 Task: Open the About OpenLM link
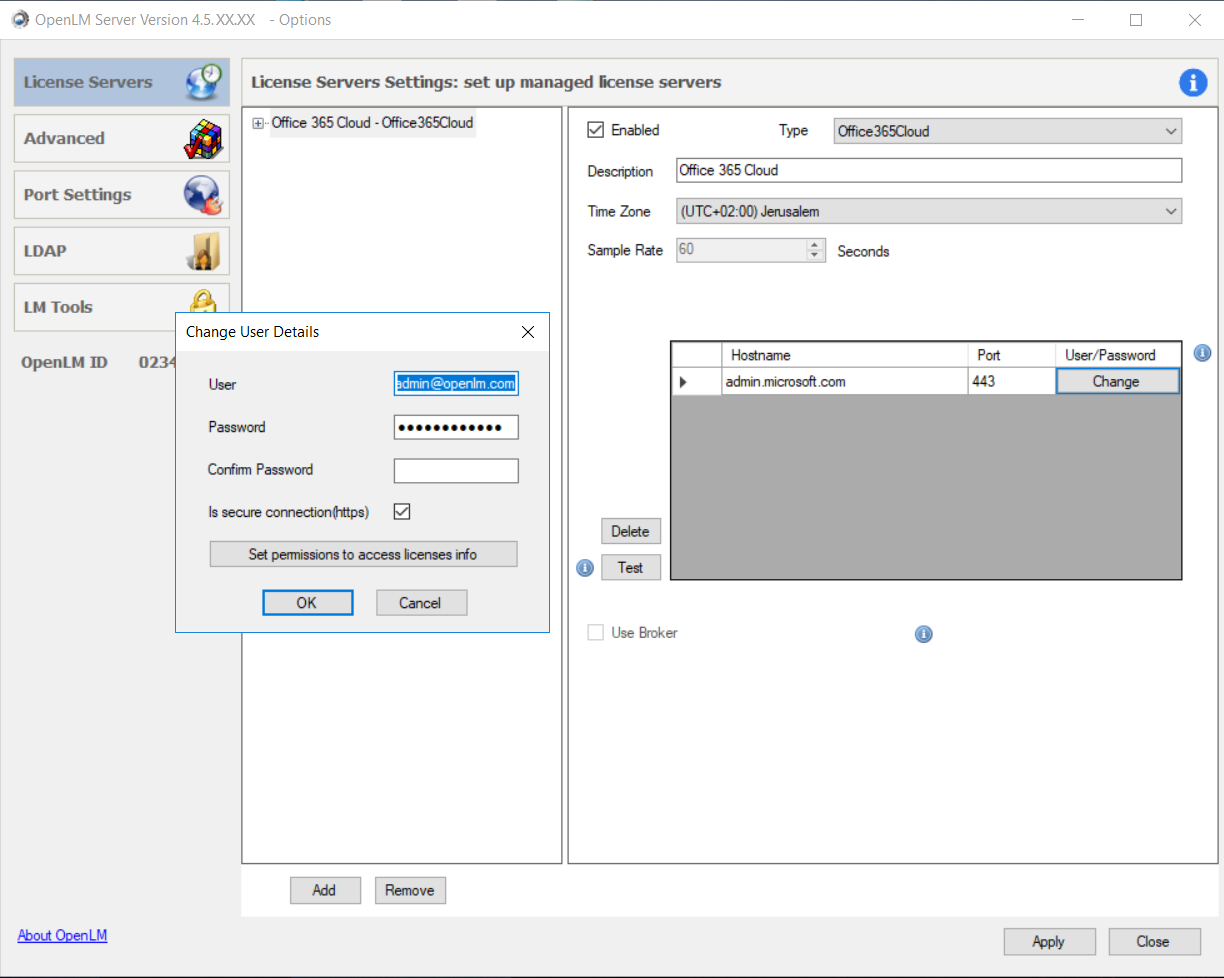coord(62,936)
